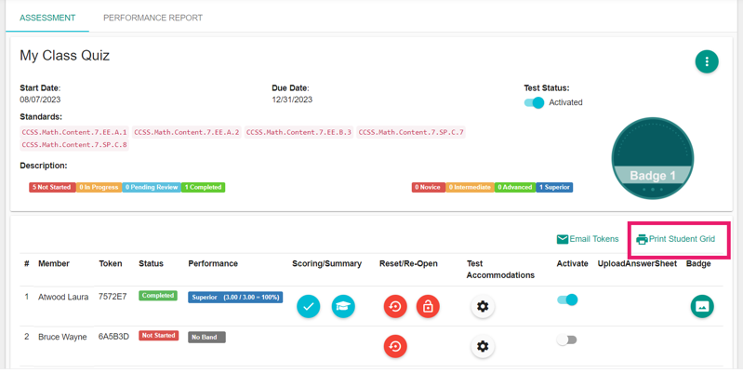Screen dimensions: 744x374
Task: Reset the test for Atwood Laura
Action: [x=395, y=307]
